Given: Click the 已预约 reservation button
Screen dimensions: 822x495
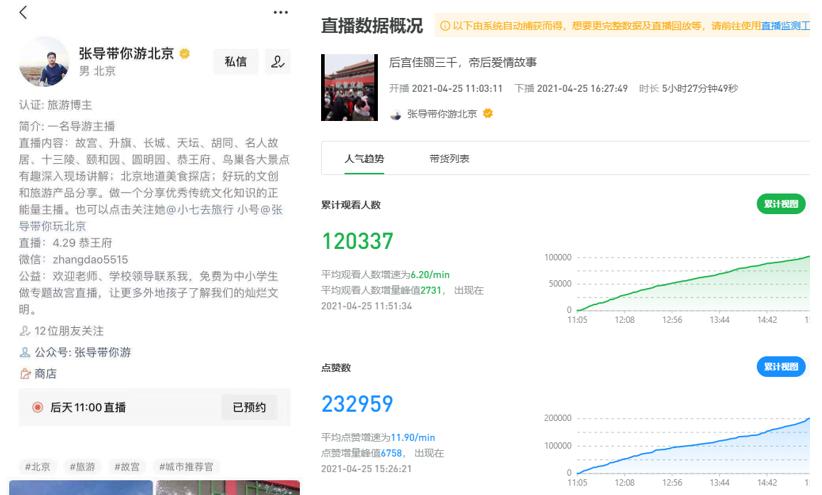Looking at the screenshot, I should [x=249, y=407].
